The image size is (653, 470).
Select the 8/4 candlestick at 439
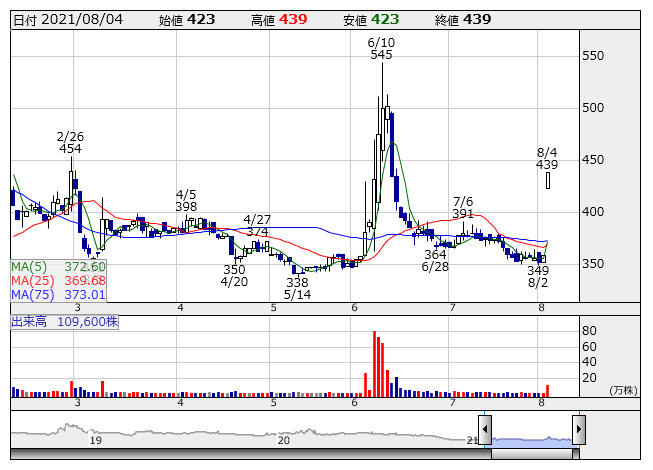pyautogui.click(x=548, y=180)
